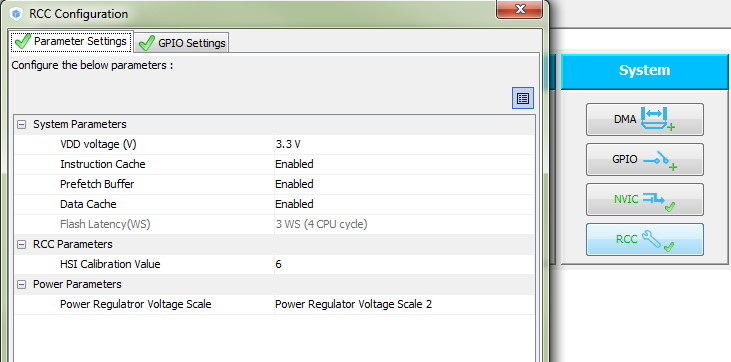Change the Instruction Cache Enabled value
This screenshot has height=362, width=731.
(x=404, y=164)
